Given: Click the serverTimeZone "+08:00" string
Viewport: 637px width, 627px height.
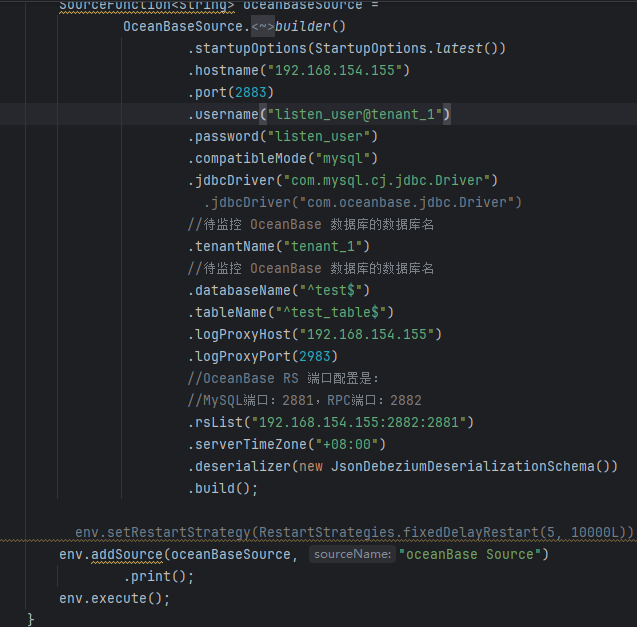Looking at the screenshot, I should point(347,444).
